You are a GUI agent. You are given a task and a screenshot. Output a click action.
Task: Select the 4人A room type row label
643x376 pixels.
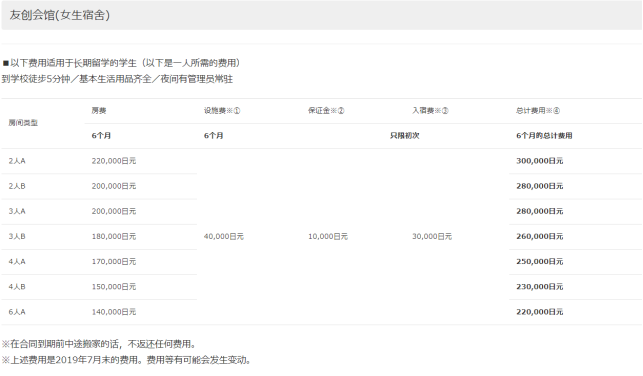17,261
